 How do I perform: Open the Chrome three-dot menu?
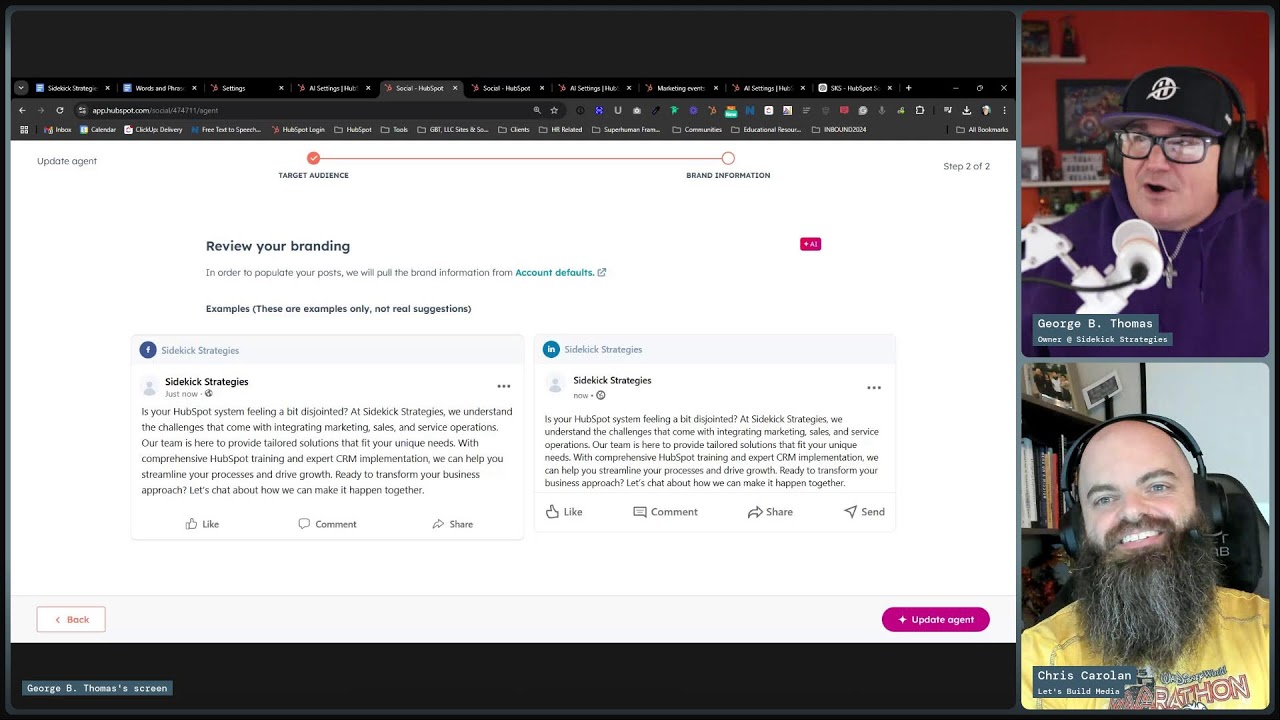pyautogui.click(x=1004, y=110)
